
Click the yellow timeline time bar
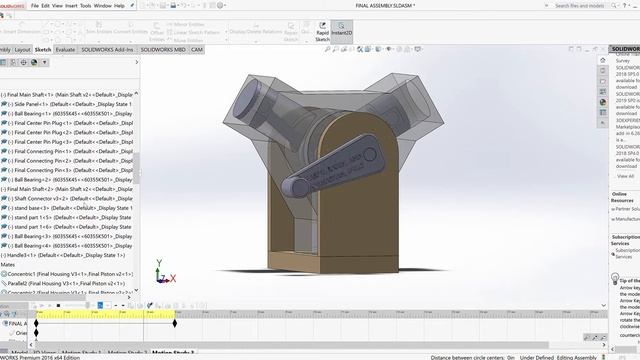(x=105, y=314)
